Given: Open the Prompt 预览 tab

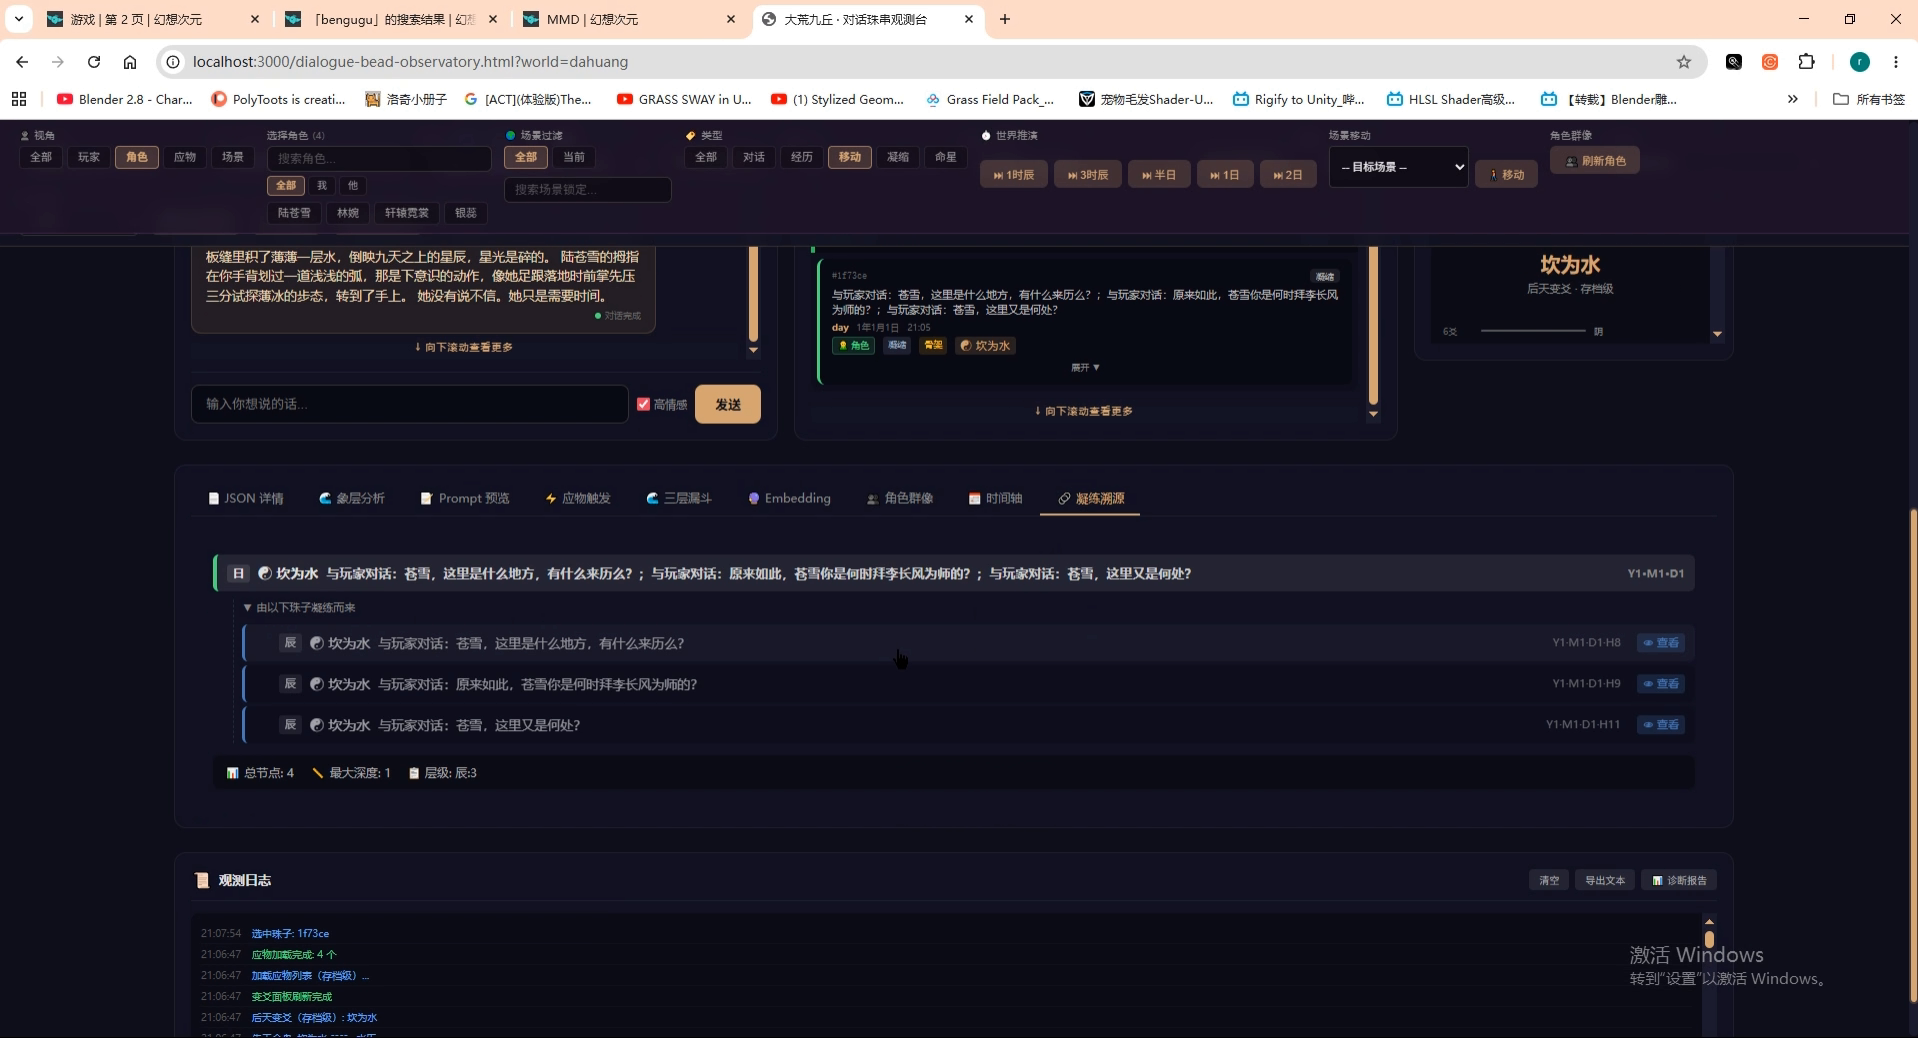Looking at the screenshot, I should coord(465,498).
